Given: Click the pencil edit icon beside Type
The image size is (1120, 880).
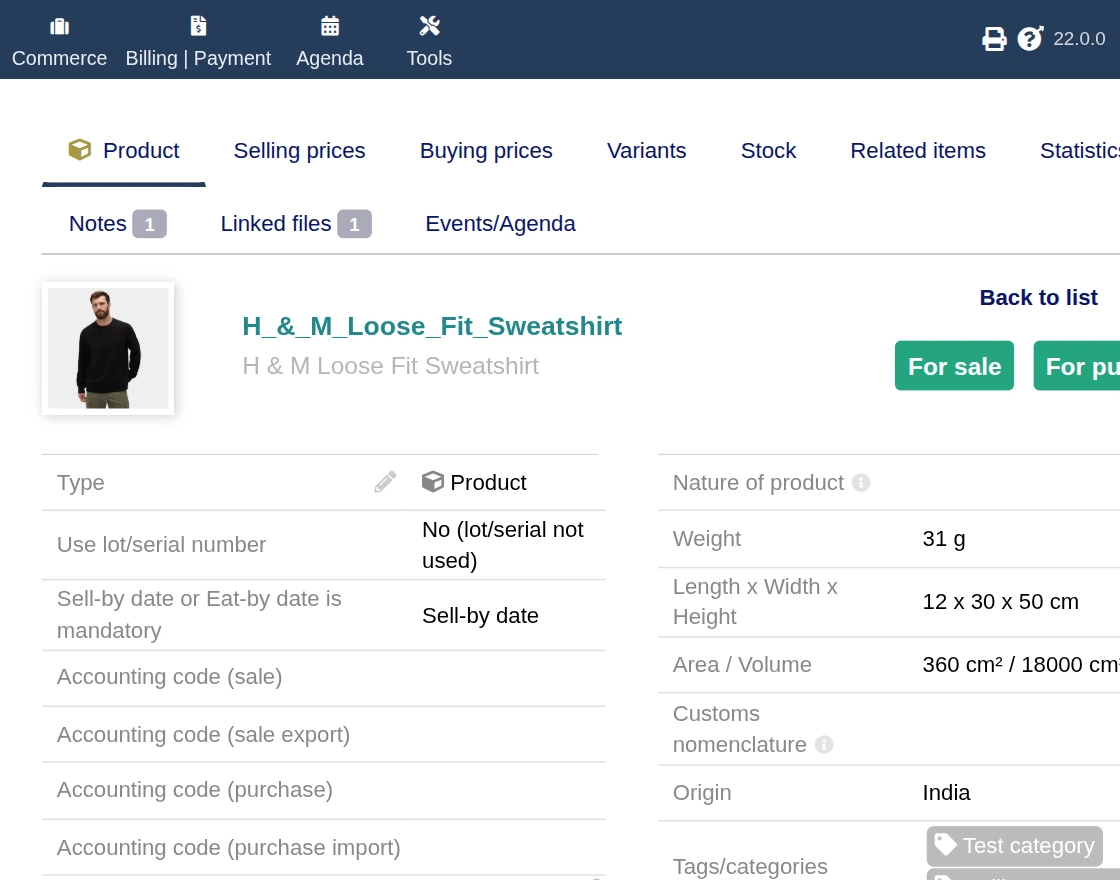Looking at the screenshot, I should pos(385,482).
